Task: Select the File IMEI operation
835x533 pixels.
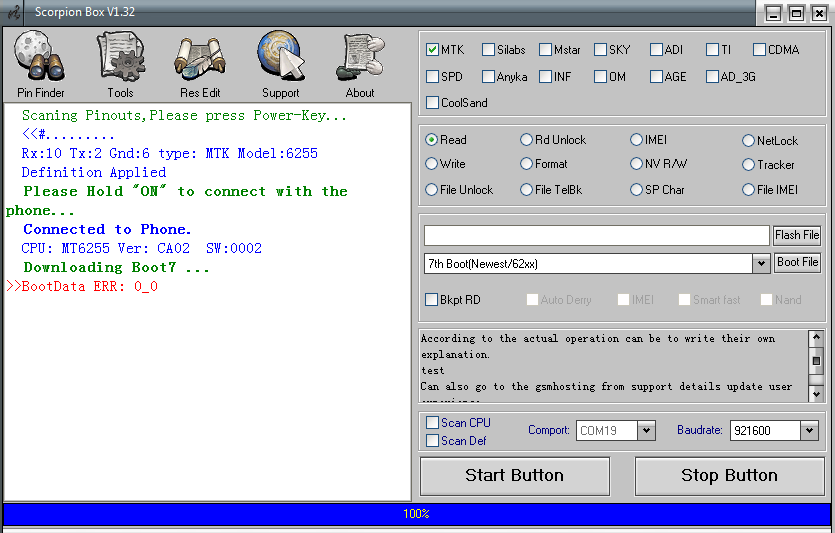Action: coord(748,190)
